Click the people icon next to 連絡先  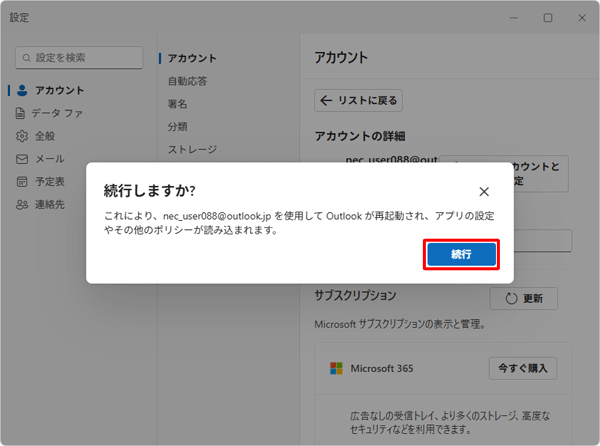click(x=22, y=205)
